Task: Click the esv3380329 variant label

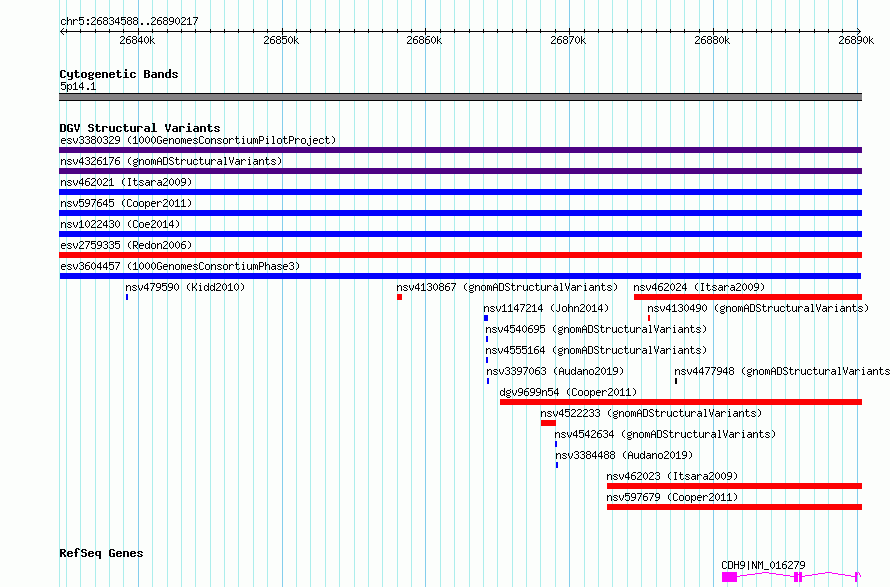Action: (x=198, y=140)
